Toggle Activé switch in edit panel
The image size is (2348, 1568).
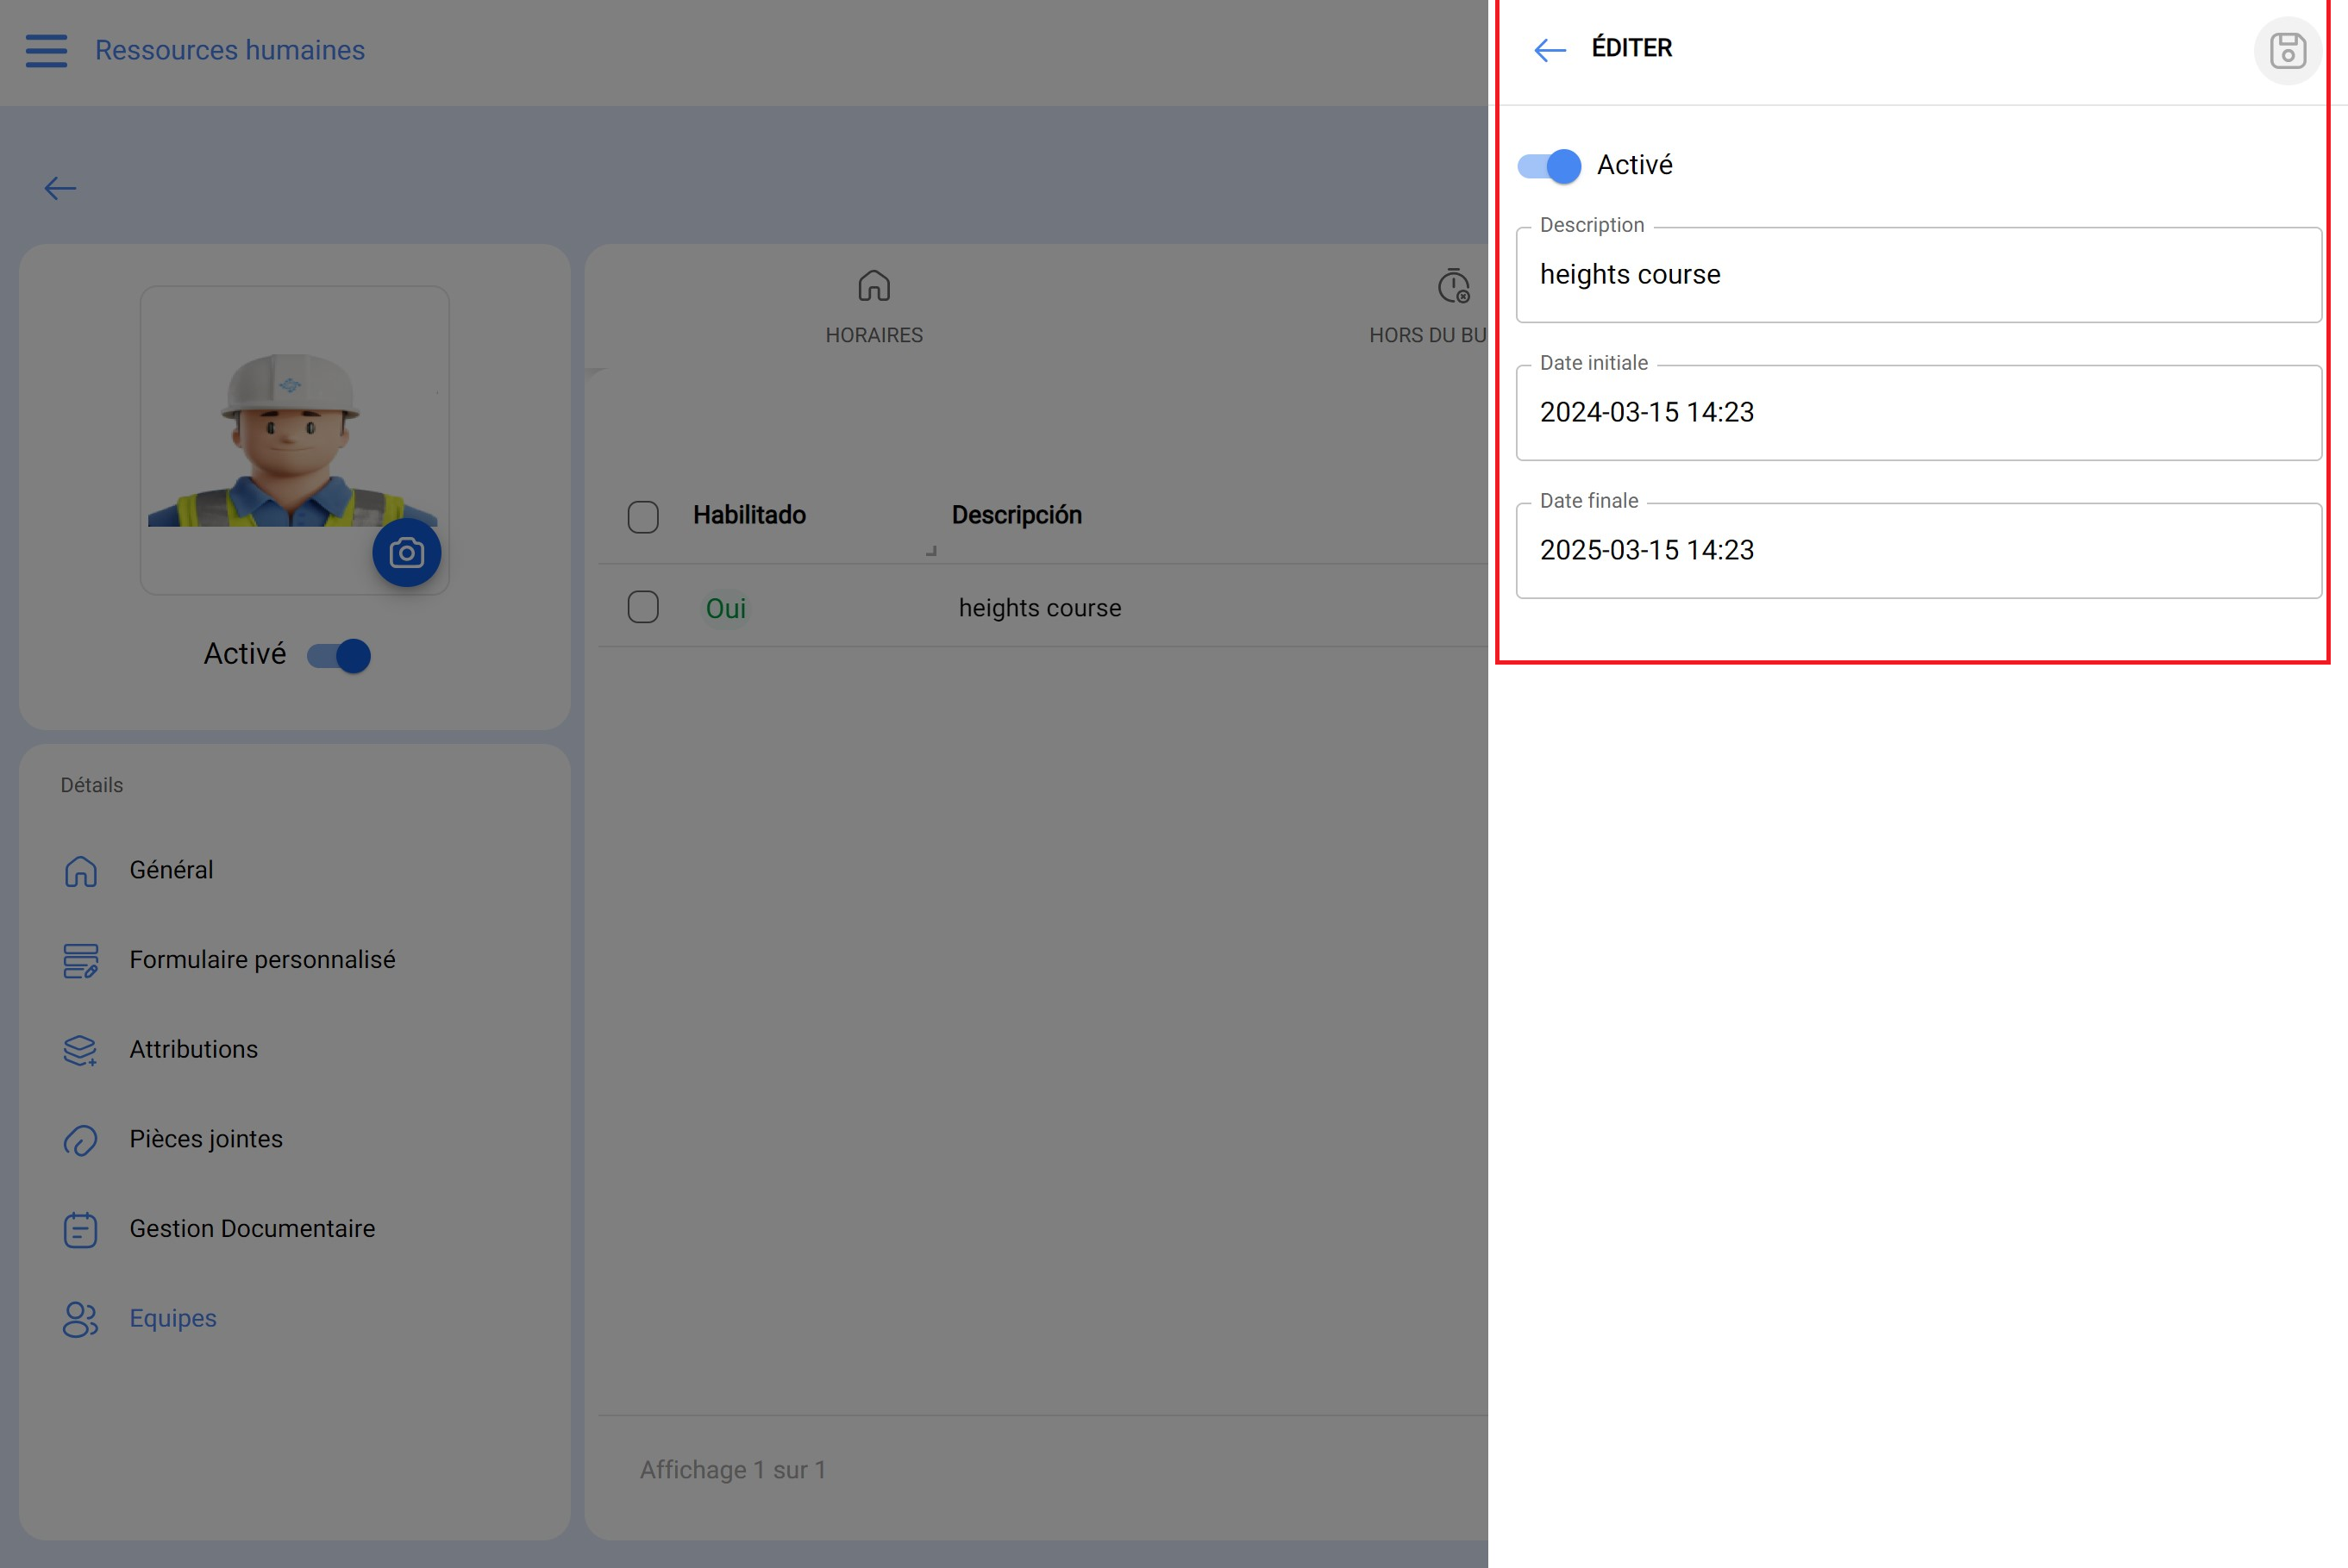click(1549, 166)
